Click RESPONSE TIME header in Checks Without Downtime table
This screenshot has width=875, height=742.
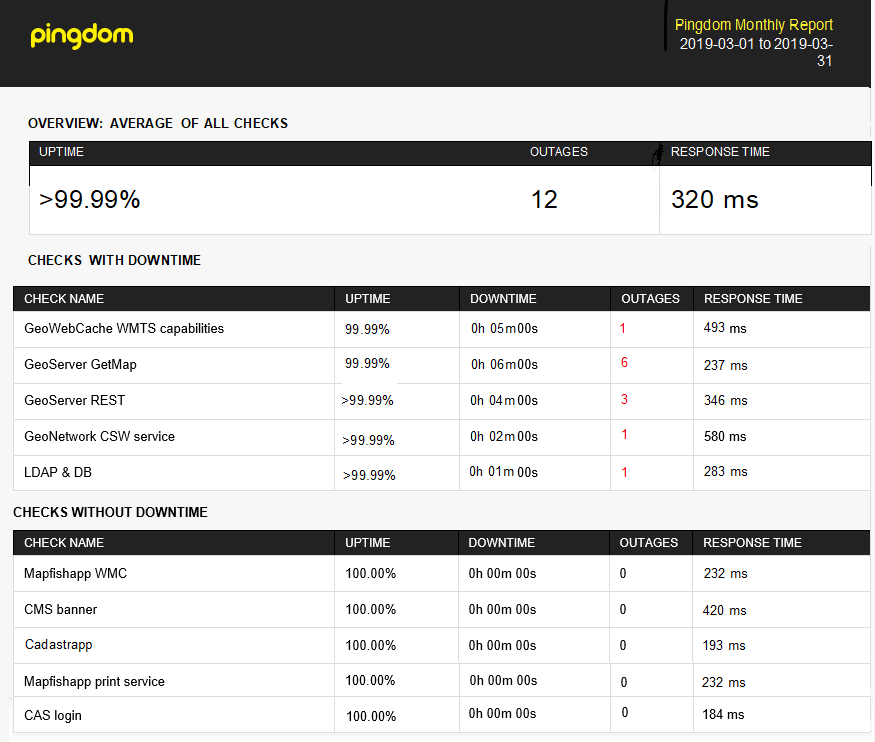pos(752,543)
